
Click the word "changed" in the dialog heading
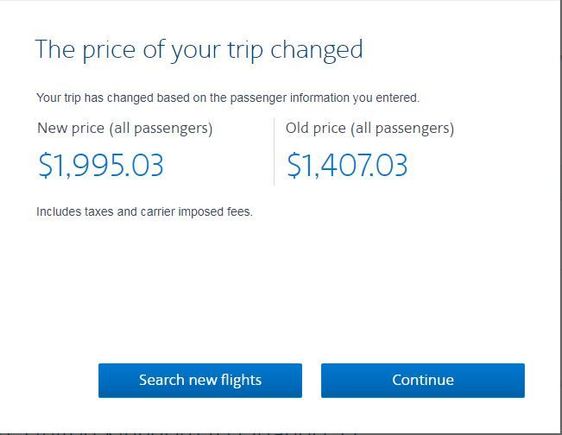pyautogui.click(x=316, y=51)
